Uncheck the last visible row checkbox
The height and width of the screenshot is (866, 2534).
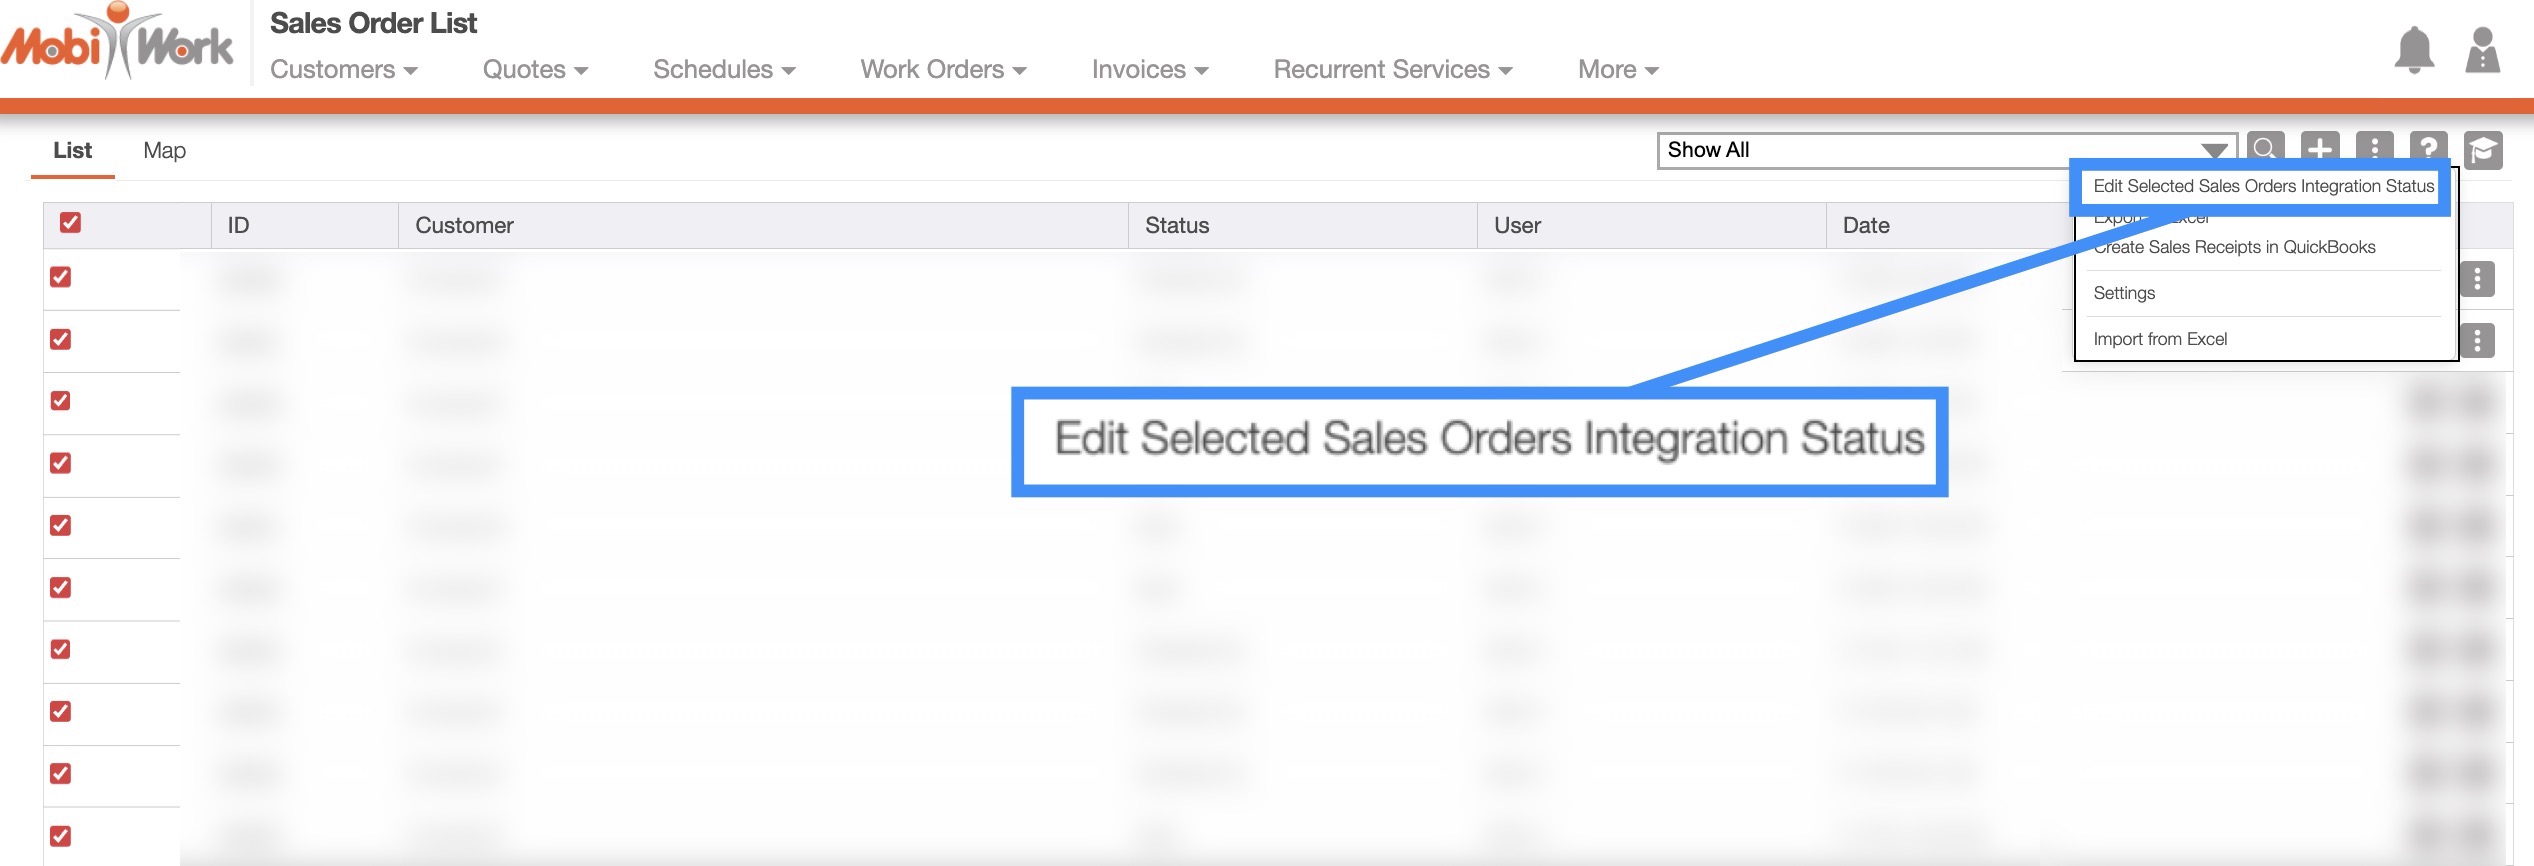coord(61,835)
